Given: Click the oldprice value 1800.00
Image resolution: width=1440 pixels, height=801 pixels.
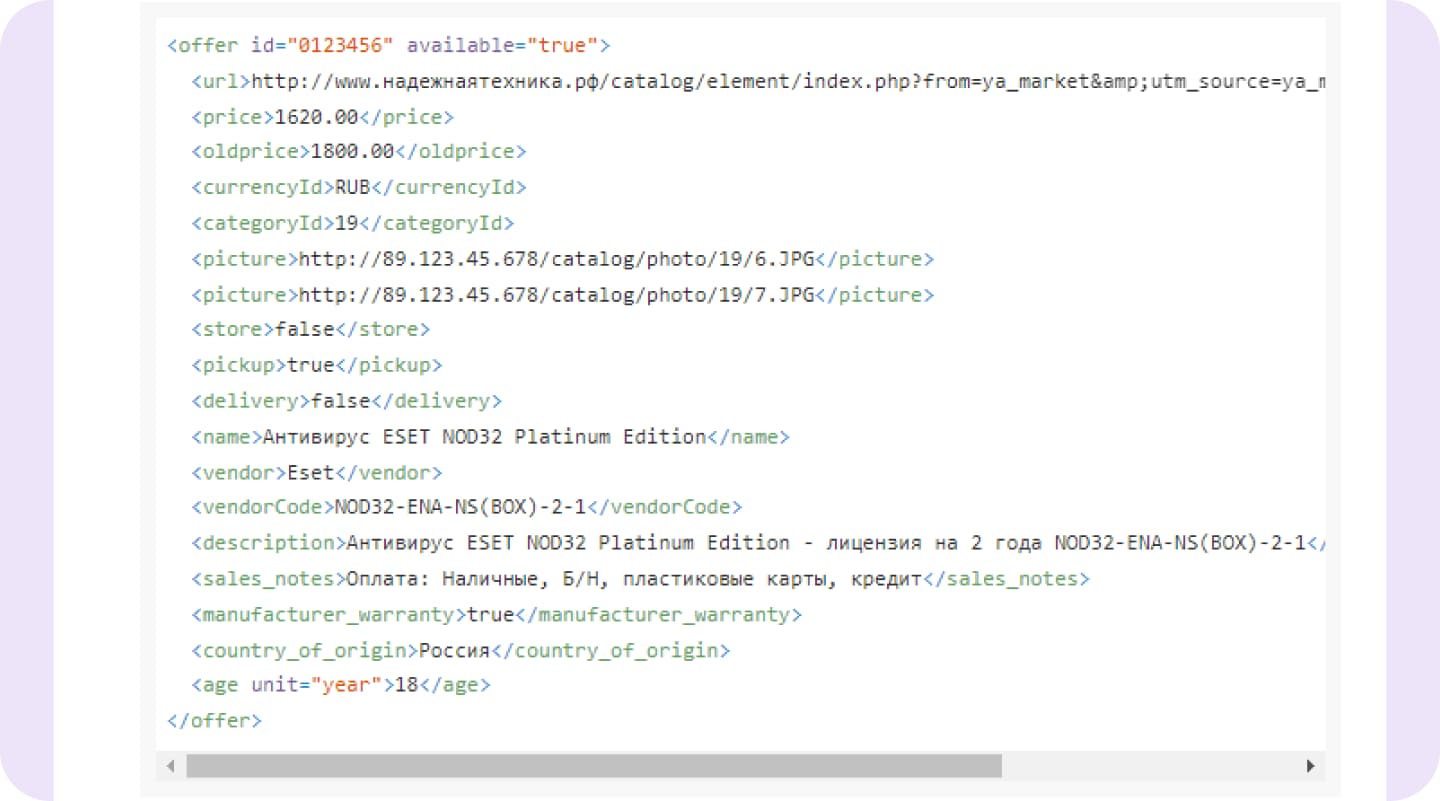Looking at the screenshot, I should tap(352, 152).
